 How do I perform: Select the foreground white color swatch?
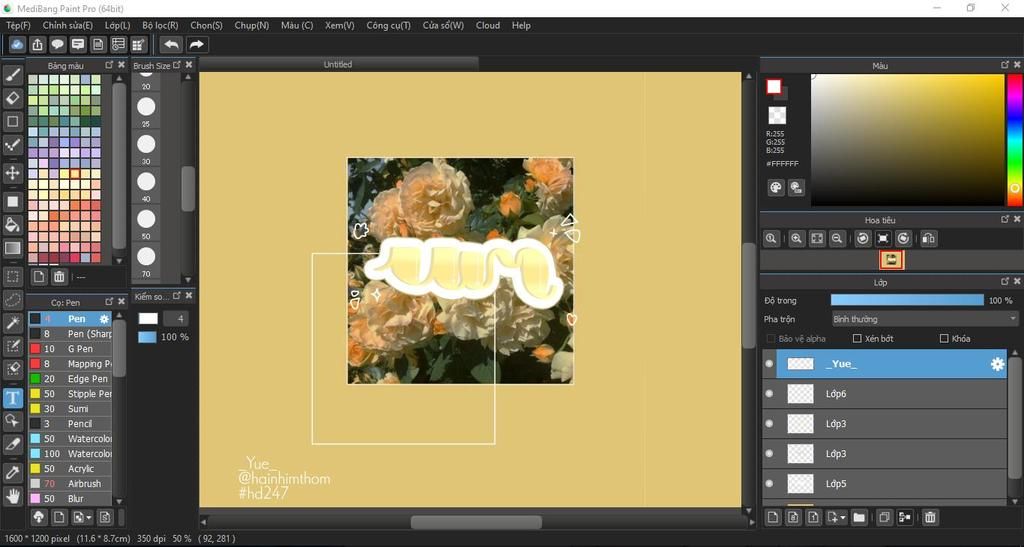coord(774,86)
